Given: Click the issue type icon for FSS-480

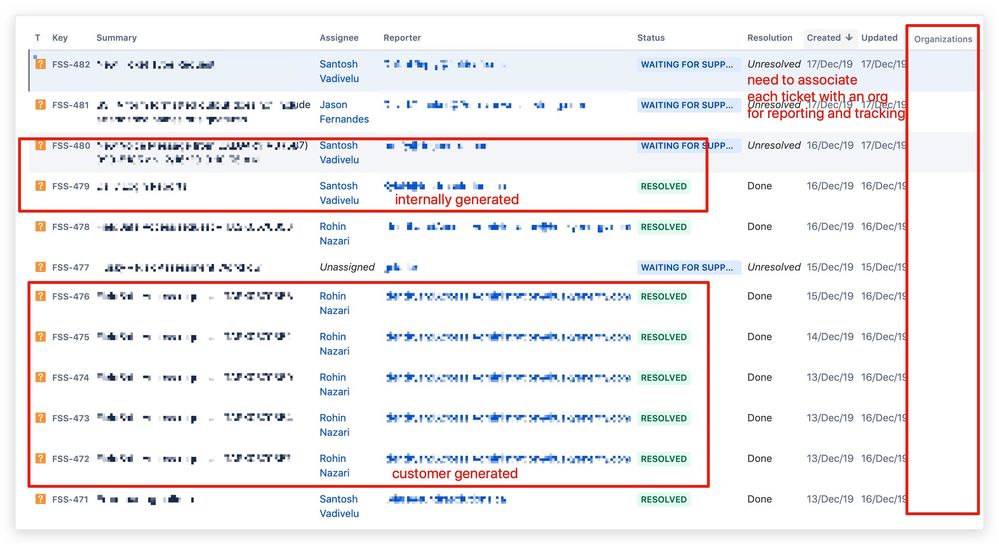Looking at the screenshot, I should pyautogui.click(x=40, y=145).
